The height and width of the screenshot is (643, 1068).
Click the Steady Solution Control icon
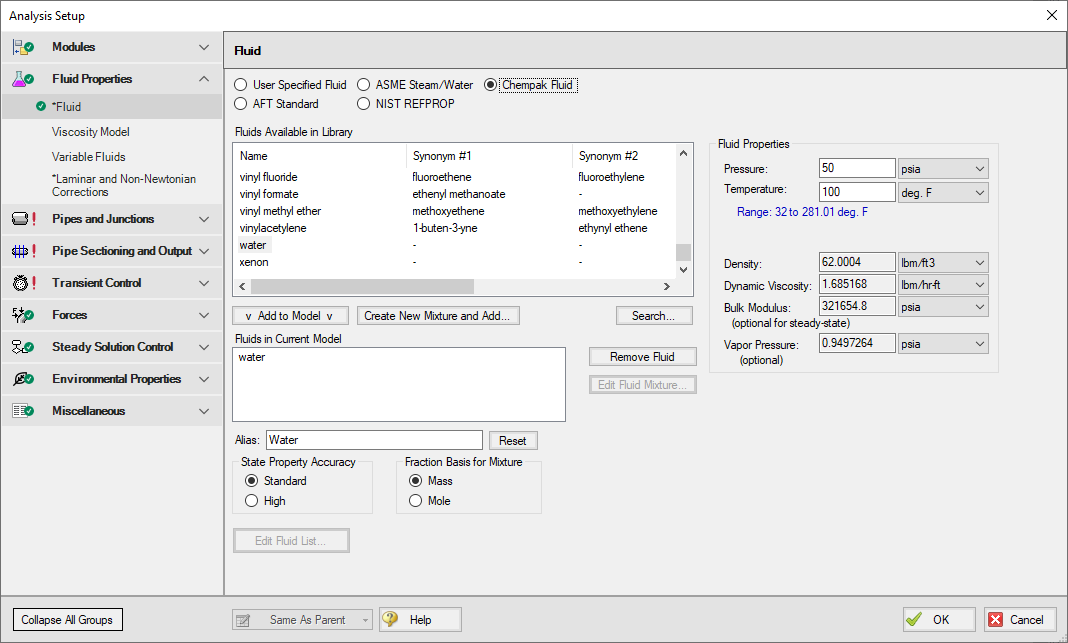point(24,347)
